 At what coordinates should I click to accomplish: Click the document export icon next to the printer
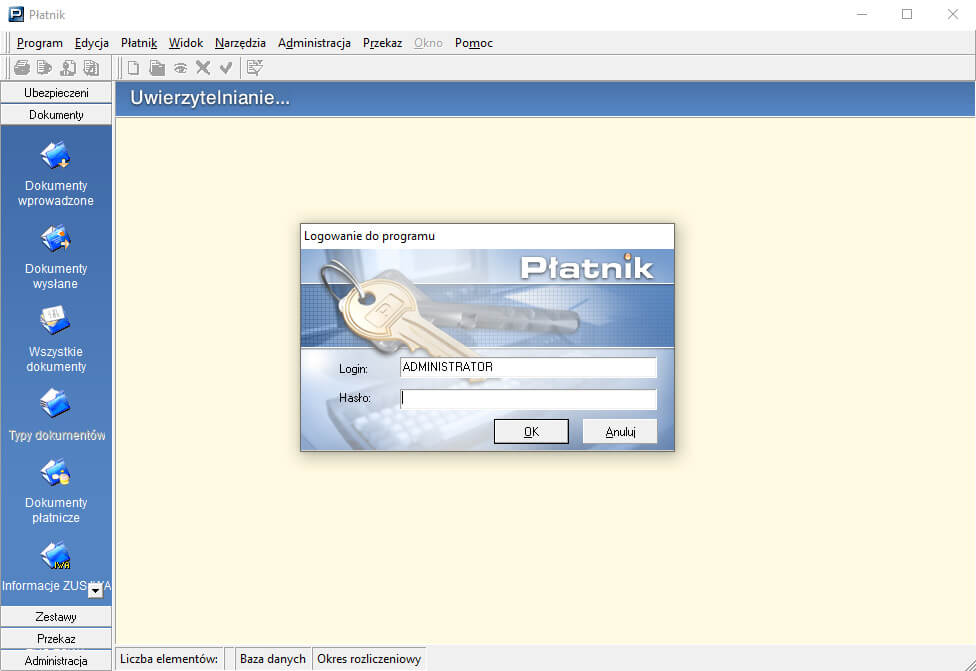pos(44,67)
